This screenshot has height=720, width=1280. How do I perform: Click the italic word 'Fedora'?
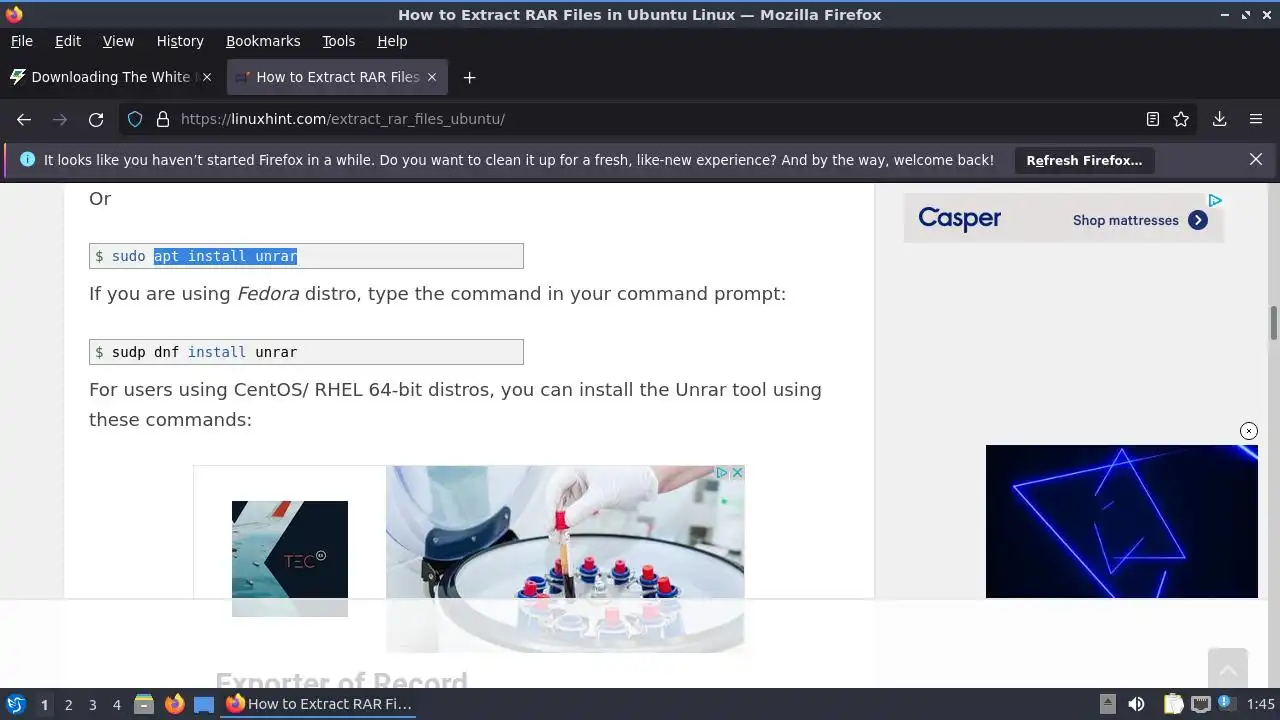[x=268, y=294]
